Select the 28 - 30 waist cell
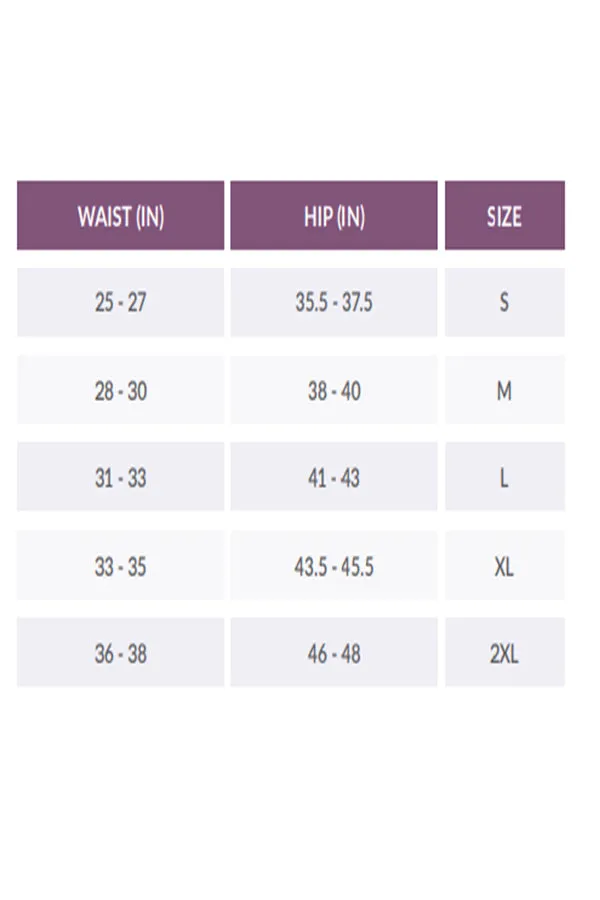600x900 pixels. point(121,390)
